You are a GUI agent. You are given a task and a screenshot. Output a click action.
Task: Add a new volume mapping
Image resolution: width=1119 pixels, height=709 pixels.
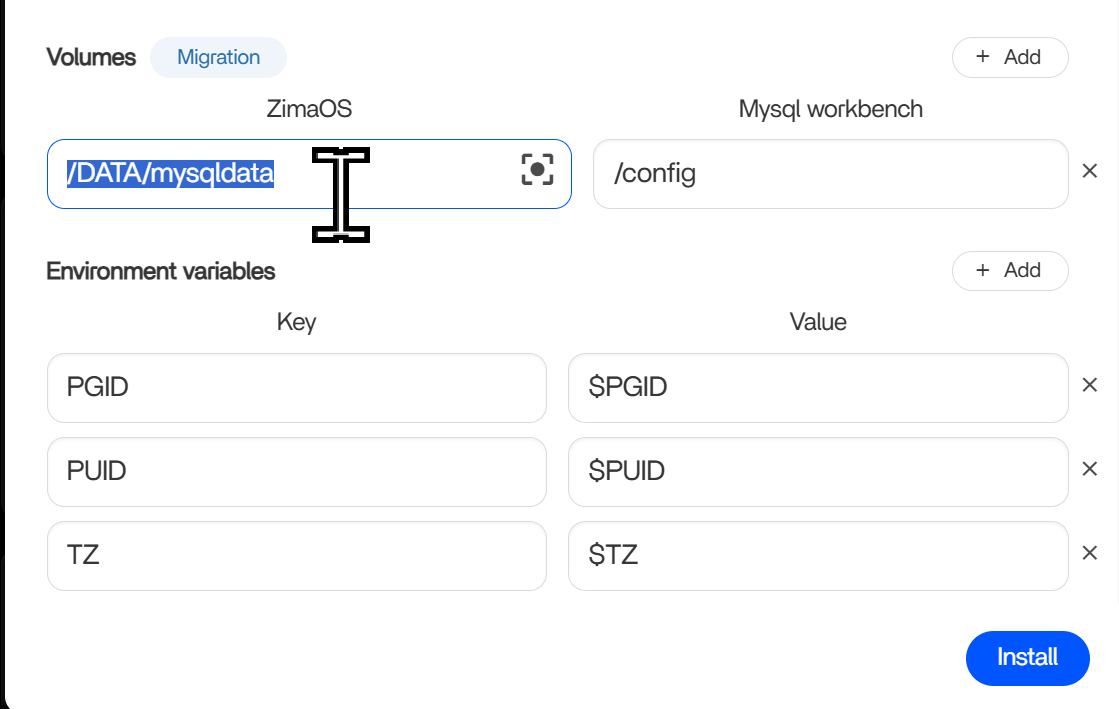point(1009,57)
